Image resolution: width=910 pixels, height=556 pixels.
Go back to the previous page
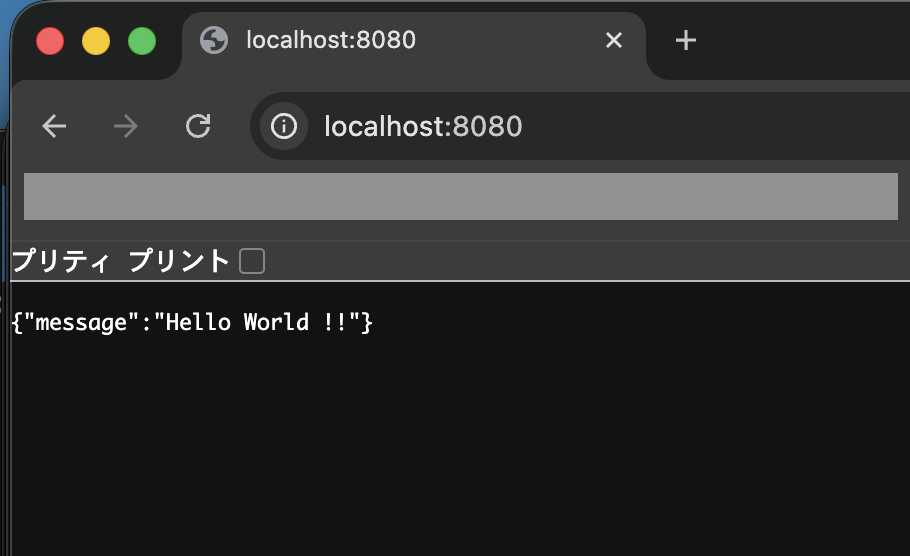tap(54, 126)
